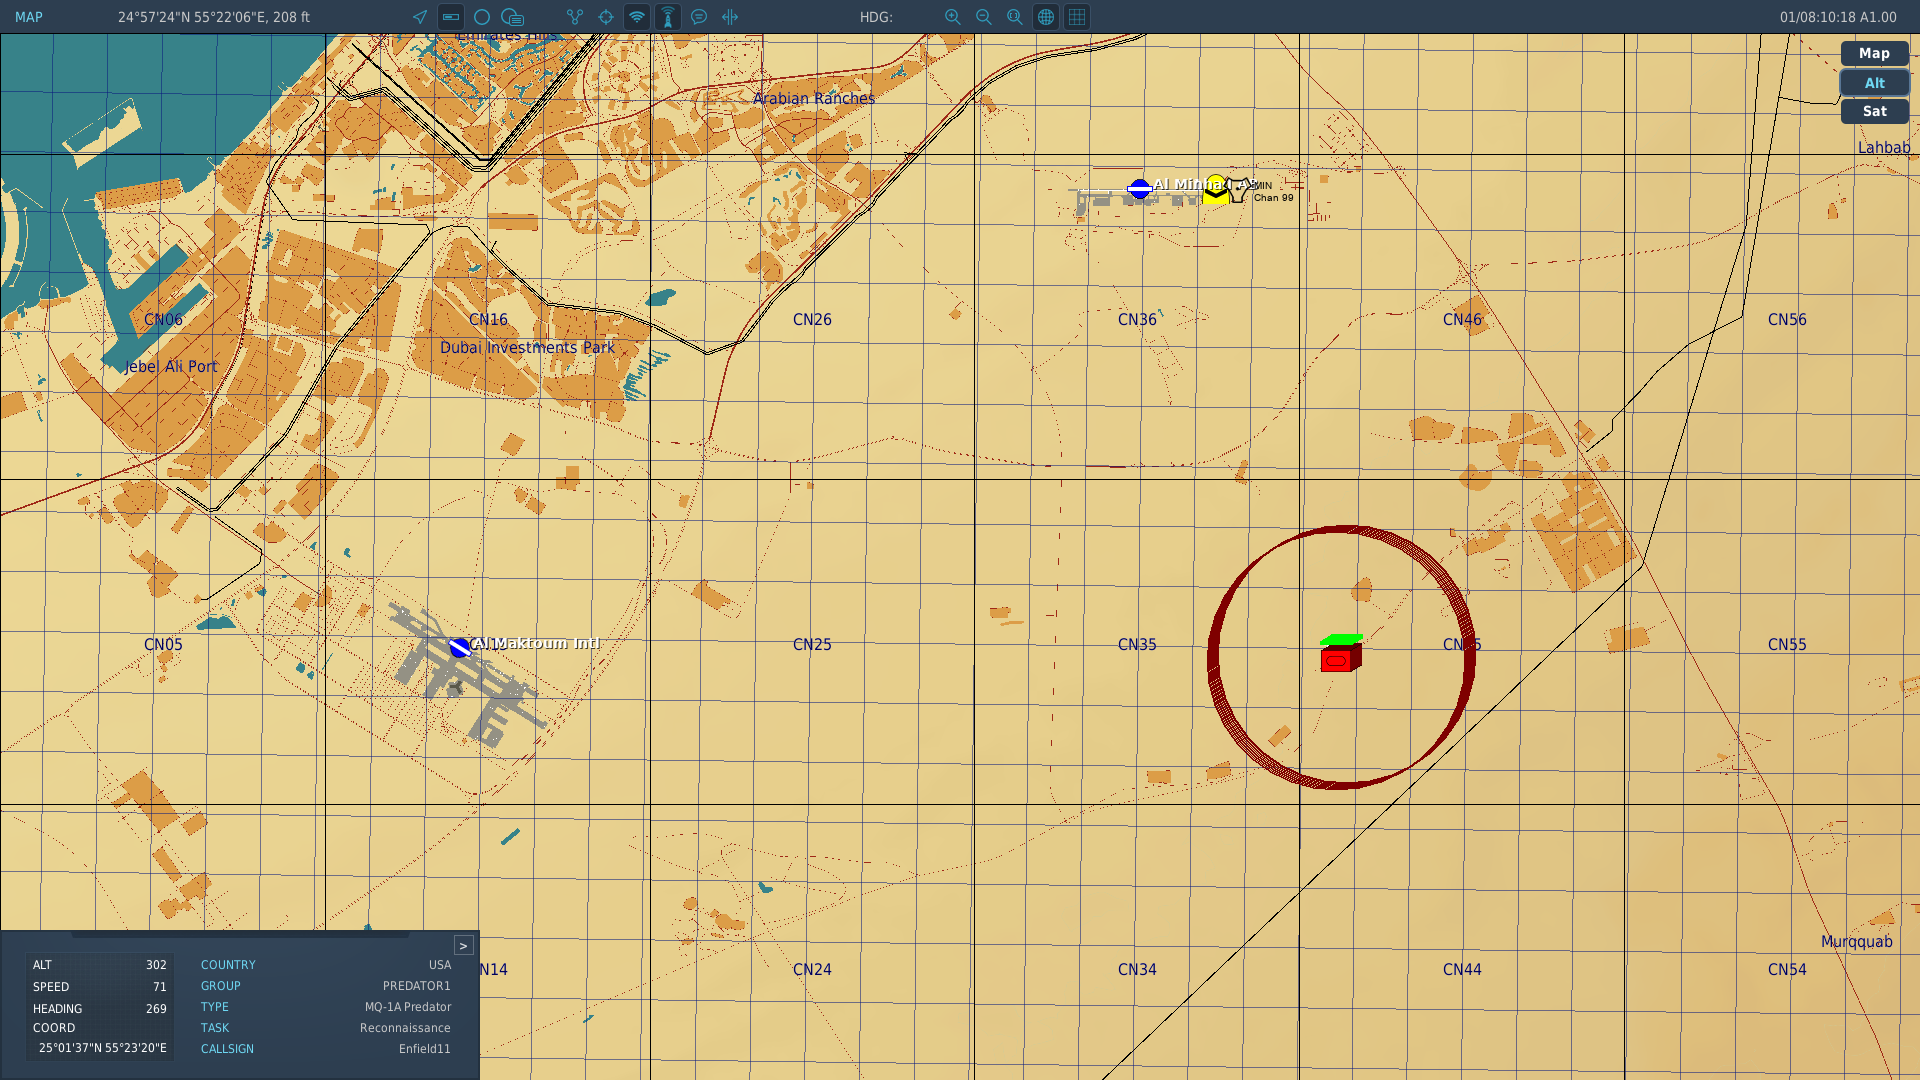Viewport: 1920px width, 1080px height.
Task: Select the aircraft outline icon near MIN
Action: coord(1240,189)
